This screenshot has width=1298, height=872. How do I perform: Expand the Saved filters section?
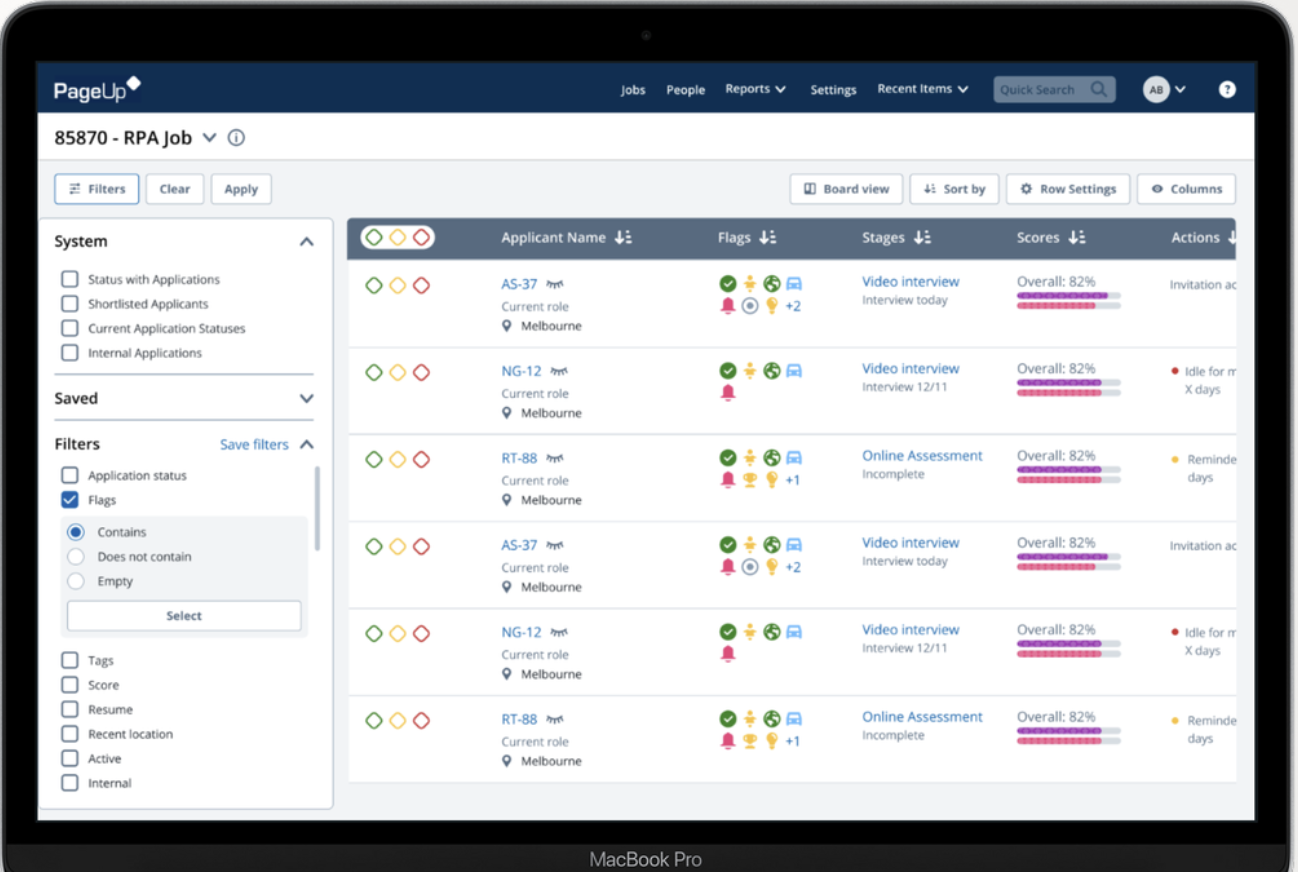307,397
